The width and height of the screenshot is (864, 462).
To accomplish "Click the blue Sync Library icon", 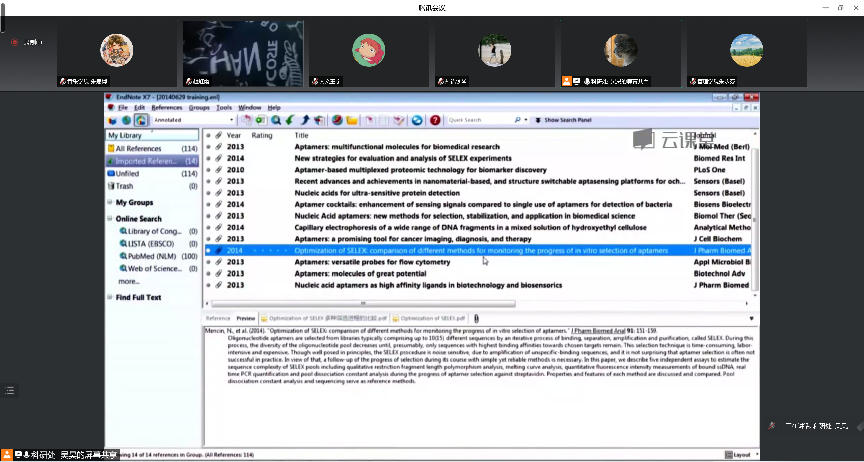I will (417, 120).
